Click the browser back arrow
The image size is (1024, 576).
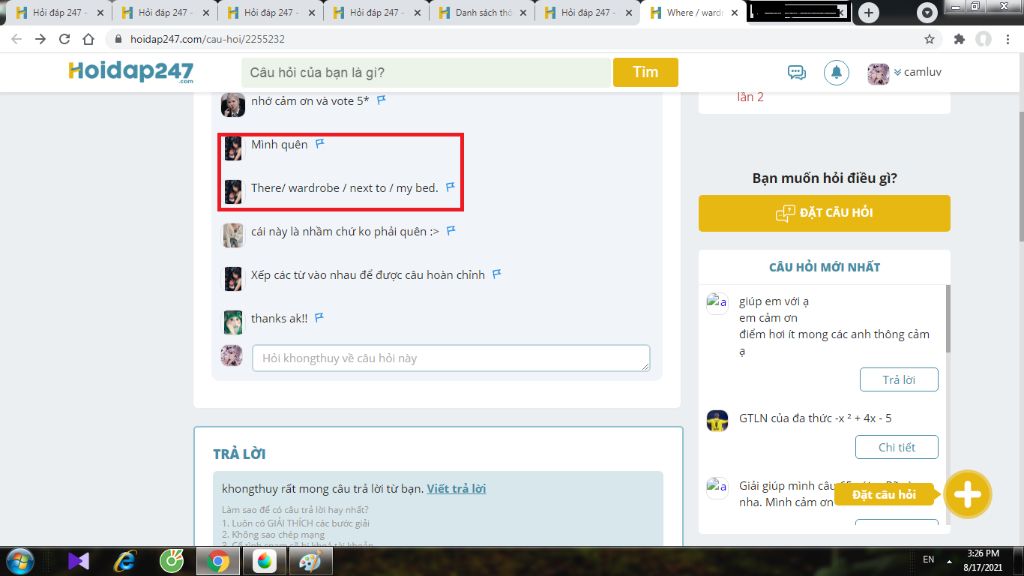16,39
